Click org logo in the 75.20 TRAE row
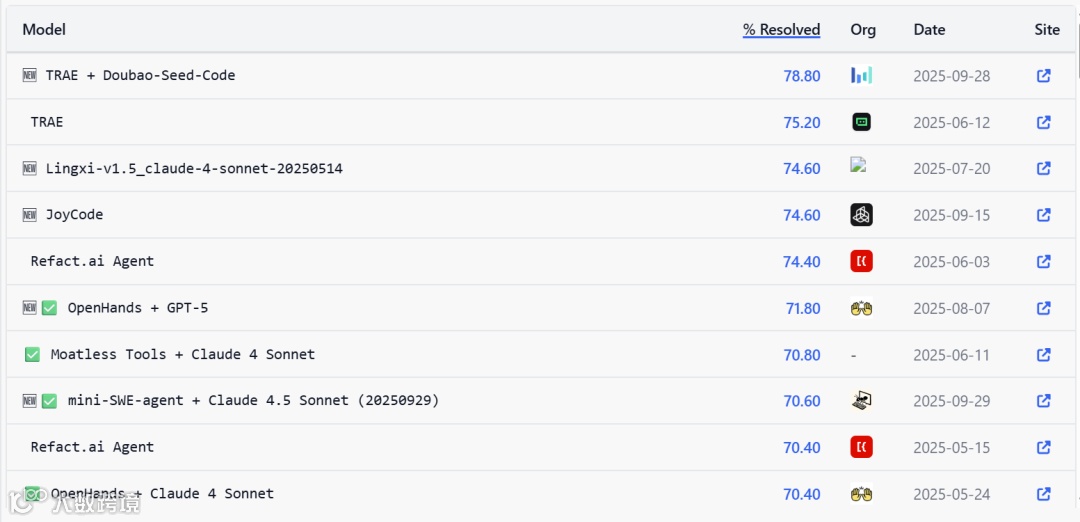The height and width of the screenshot is (522, 1080). [x=862, y=122]
